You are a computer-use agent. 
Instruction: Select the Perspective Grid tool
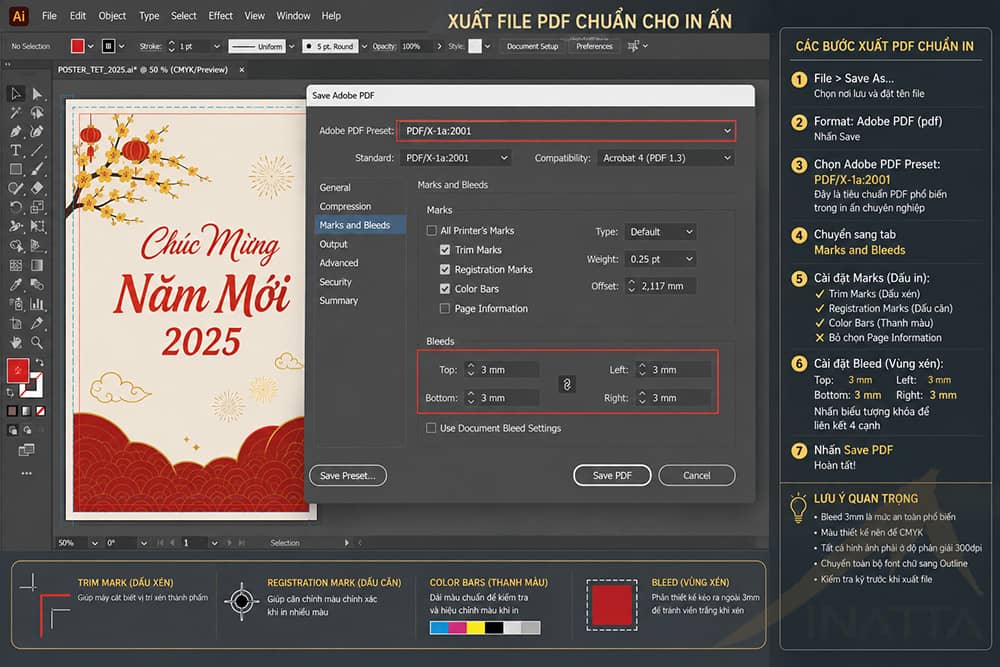click(37, 246)
